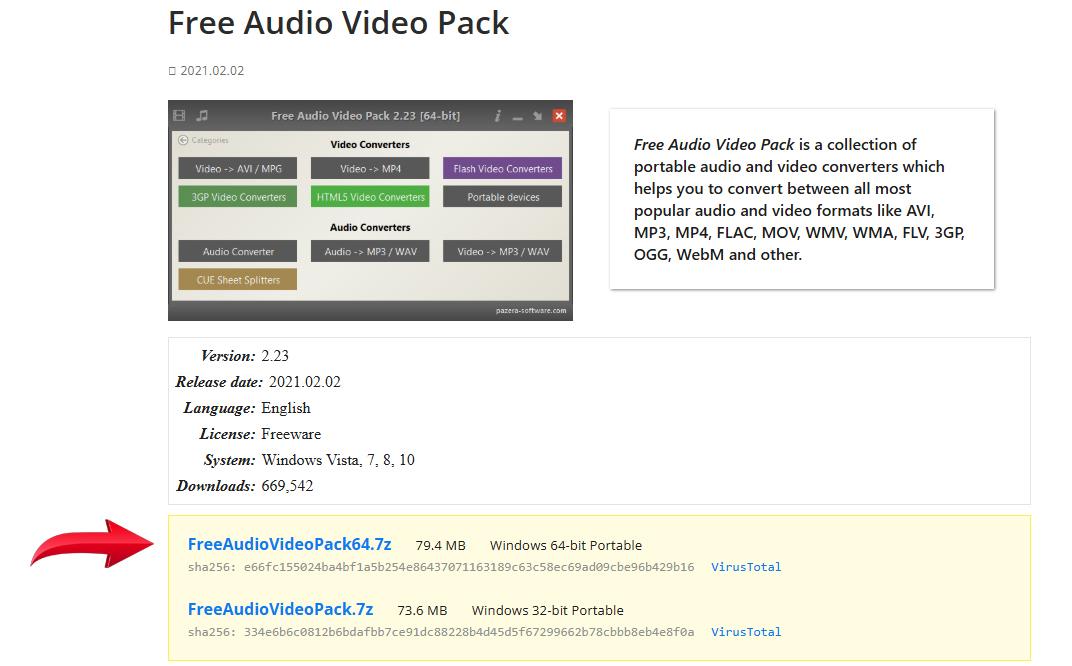The image size is (1072, 666).
Task: Click the minimize-to-tray arrow icon
Action: [x=538, y=116]
